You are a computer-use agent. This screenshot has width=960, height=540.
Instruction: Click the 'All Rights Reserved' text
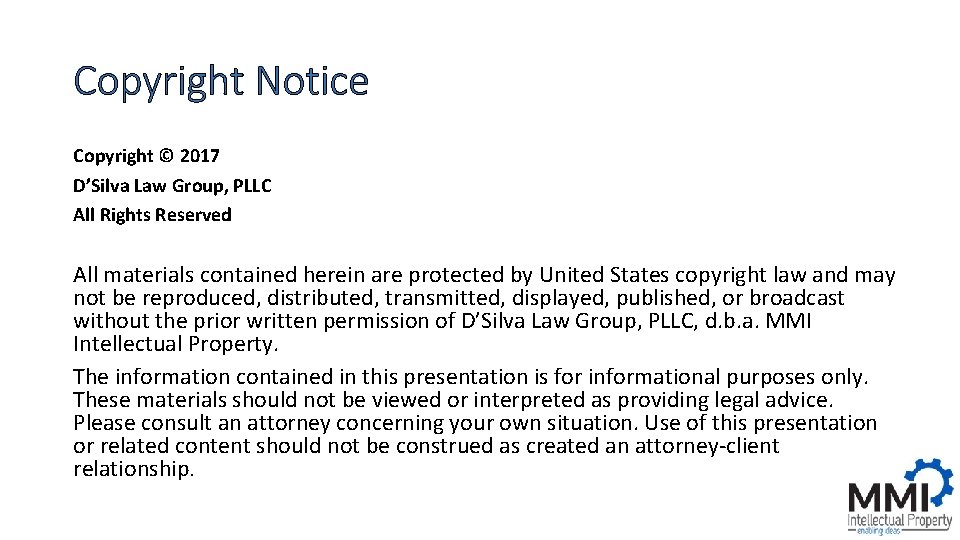coord(152,215)
